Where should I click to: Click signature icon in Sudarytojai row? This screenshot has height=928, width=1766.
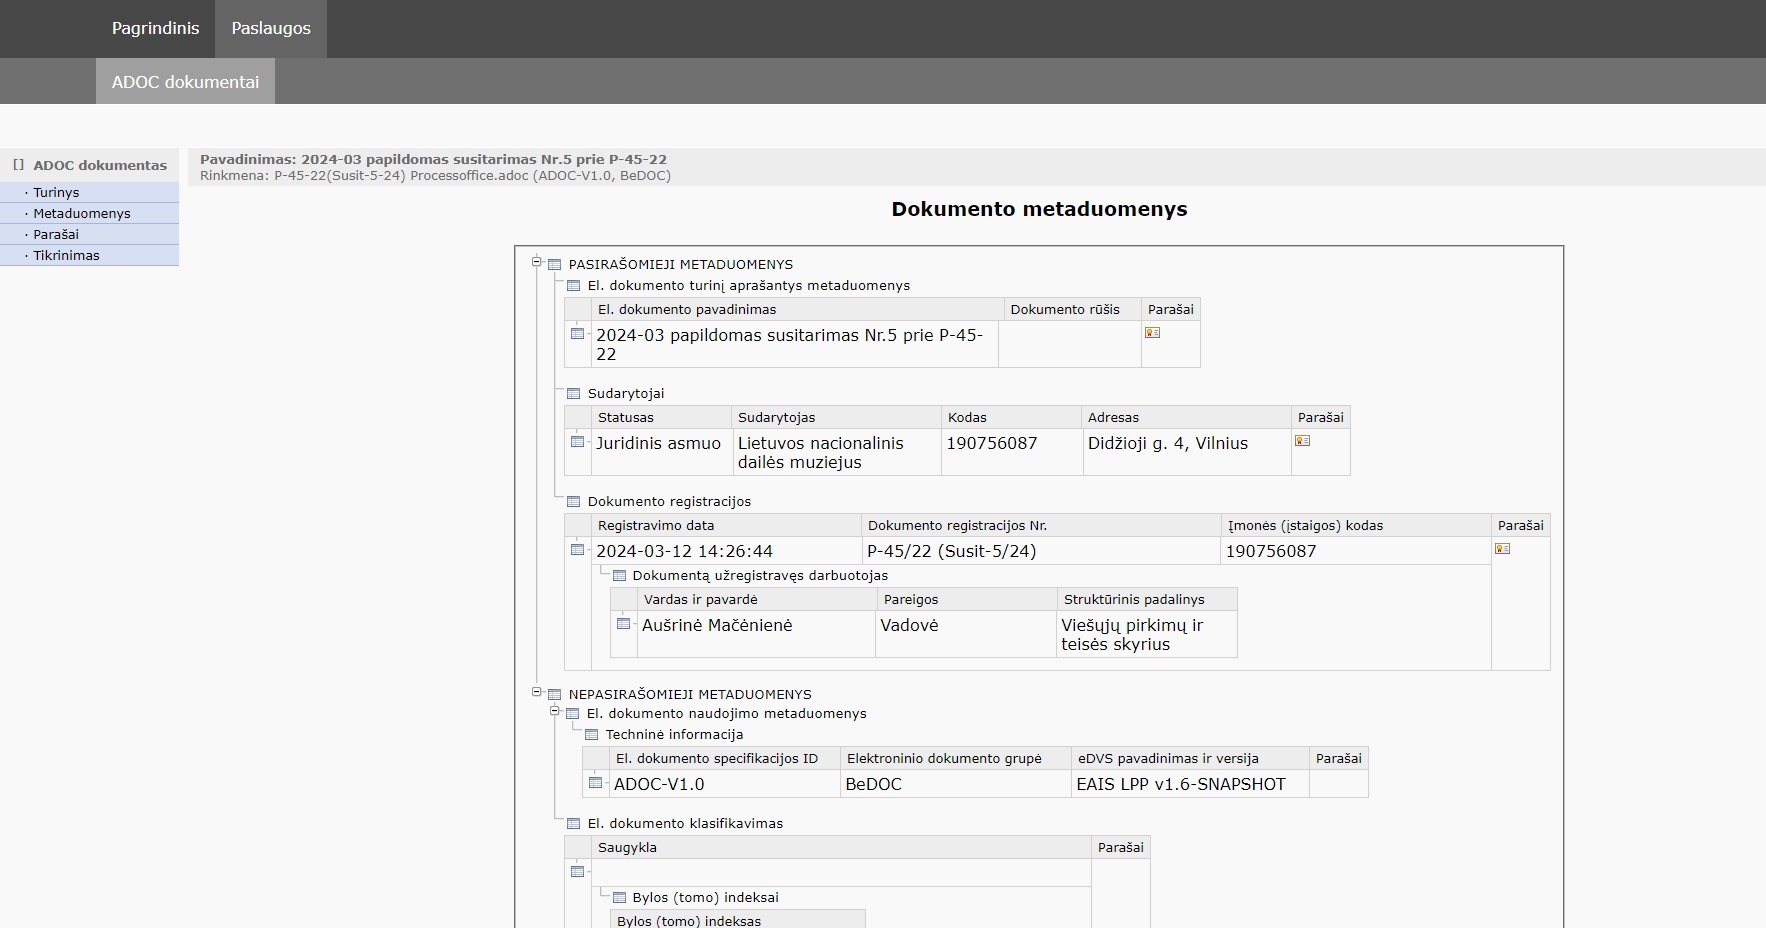[x=1302, y=441]
